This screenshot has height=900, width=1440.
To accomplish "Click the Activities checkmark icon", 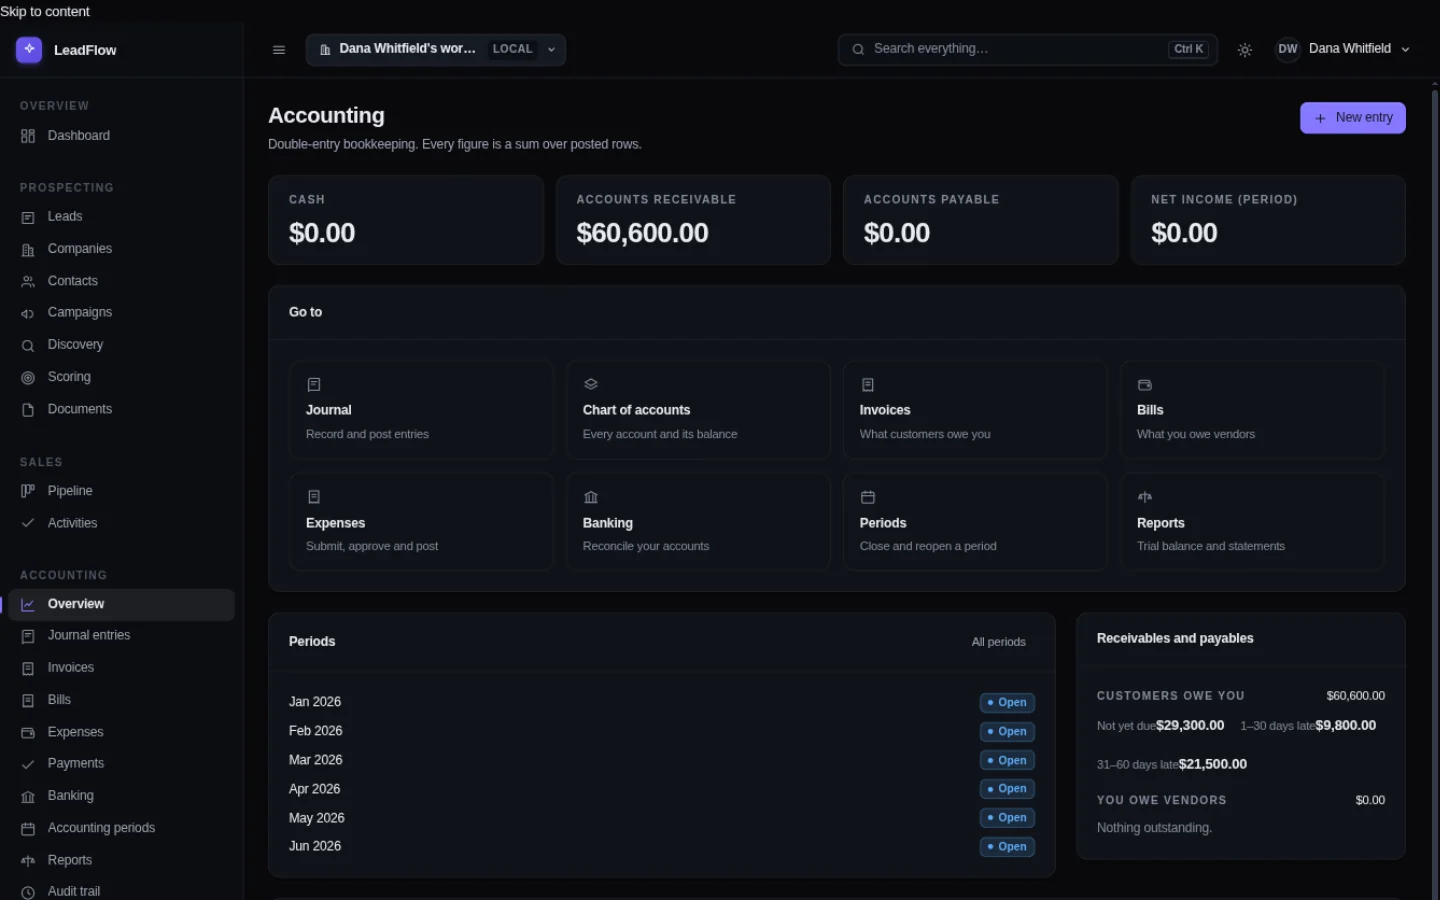I will pos(28,523).
